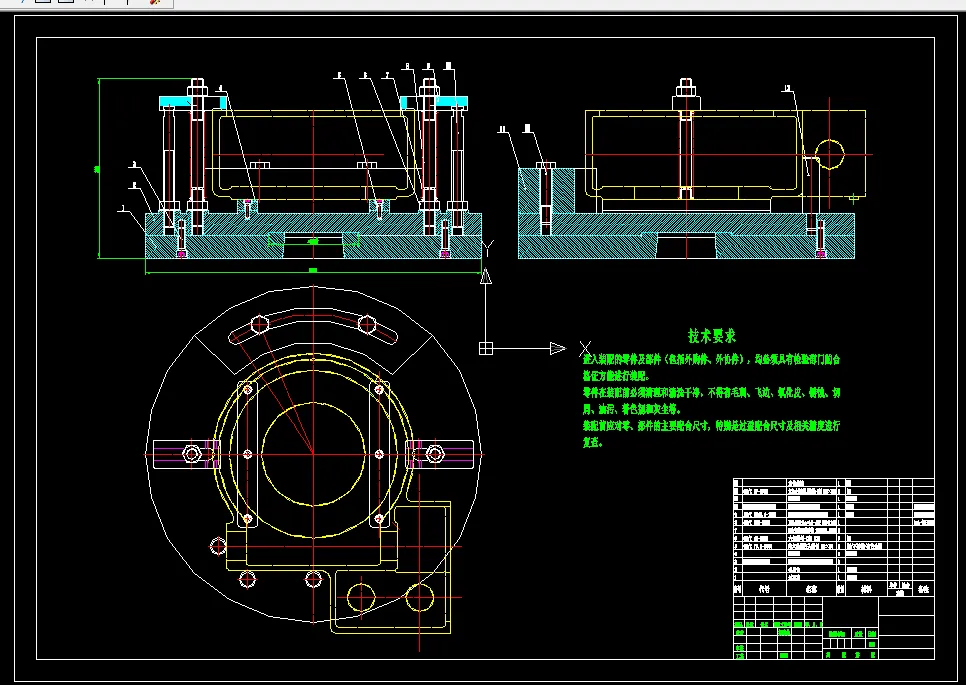966x685 pixels.
Task: Click the horizontal width dimension below front view
Action: [313, 270]
